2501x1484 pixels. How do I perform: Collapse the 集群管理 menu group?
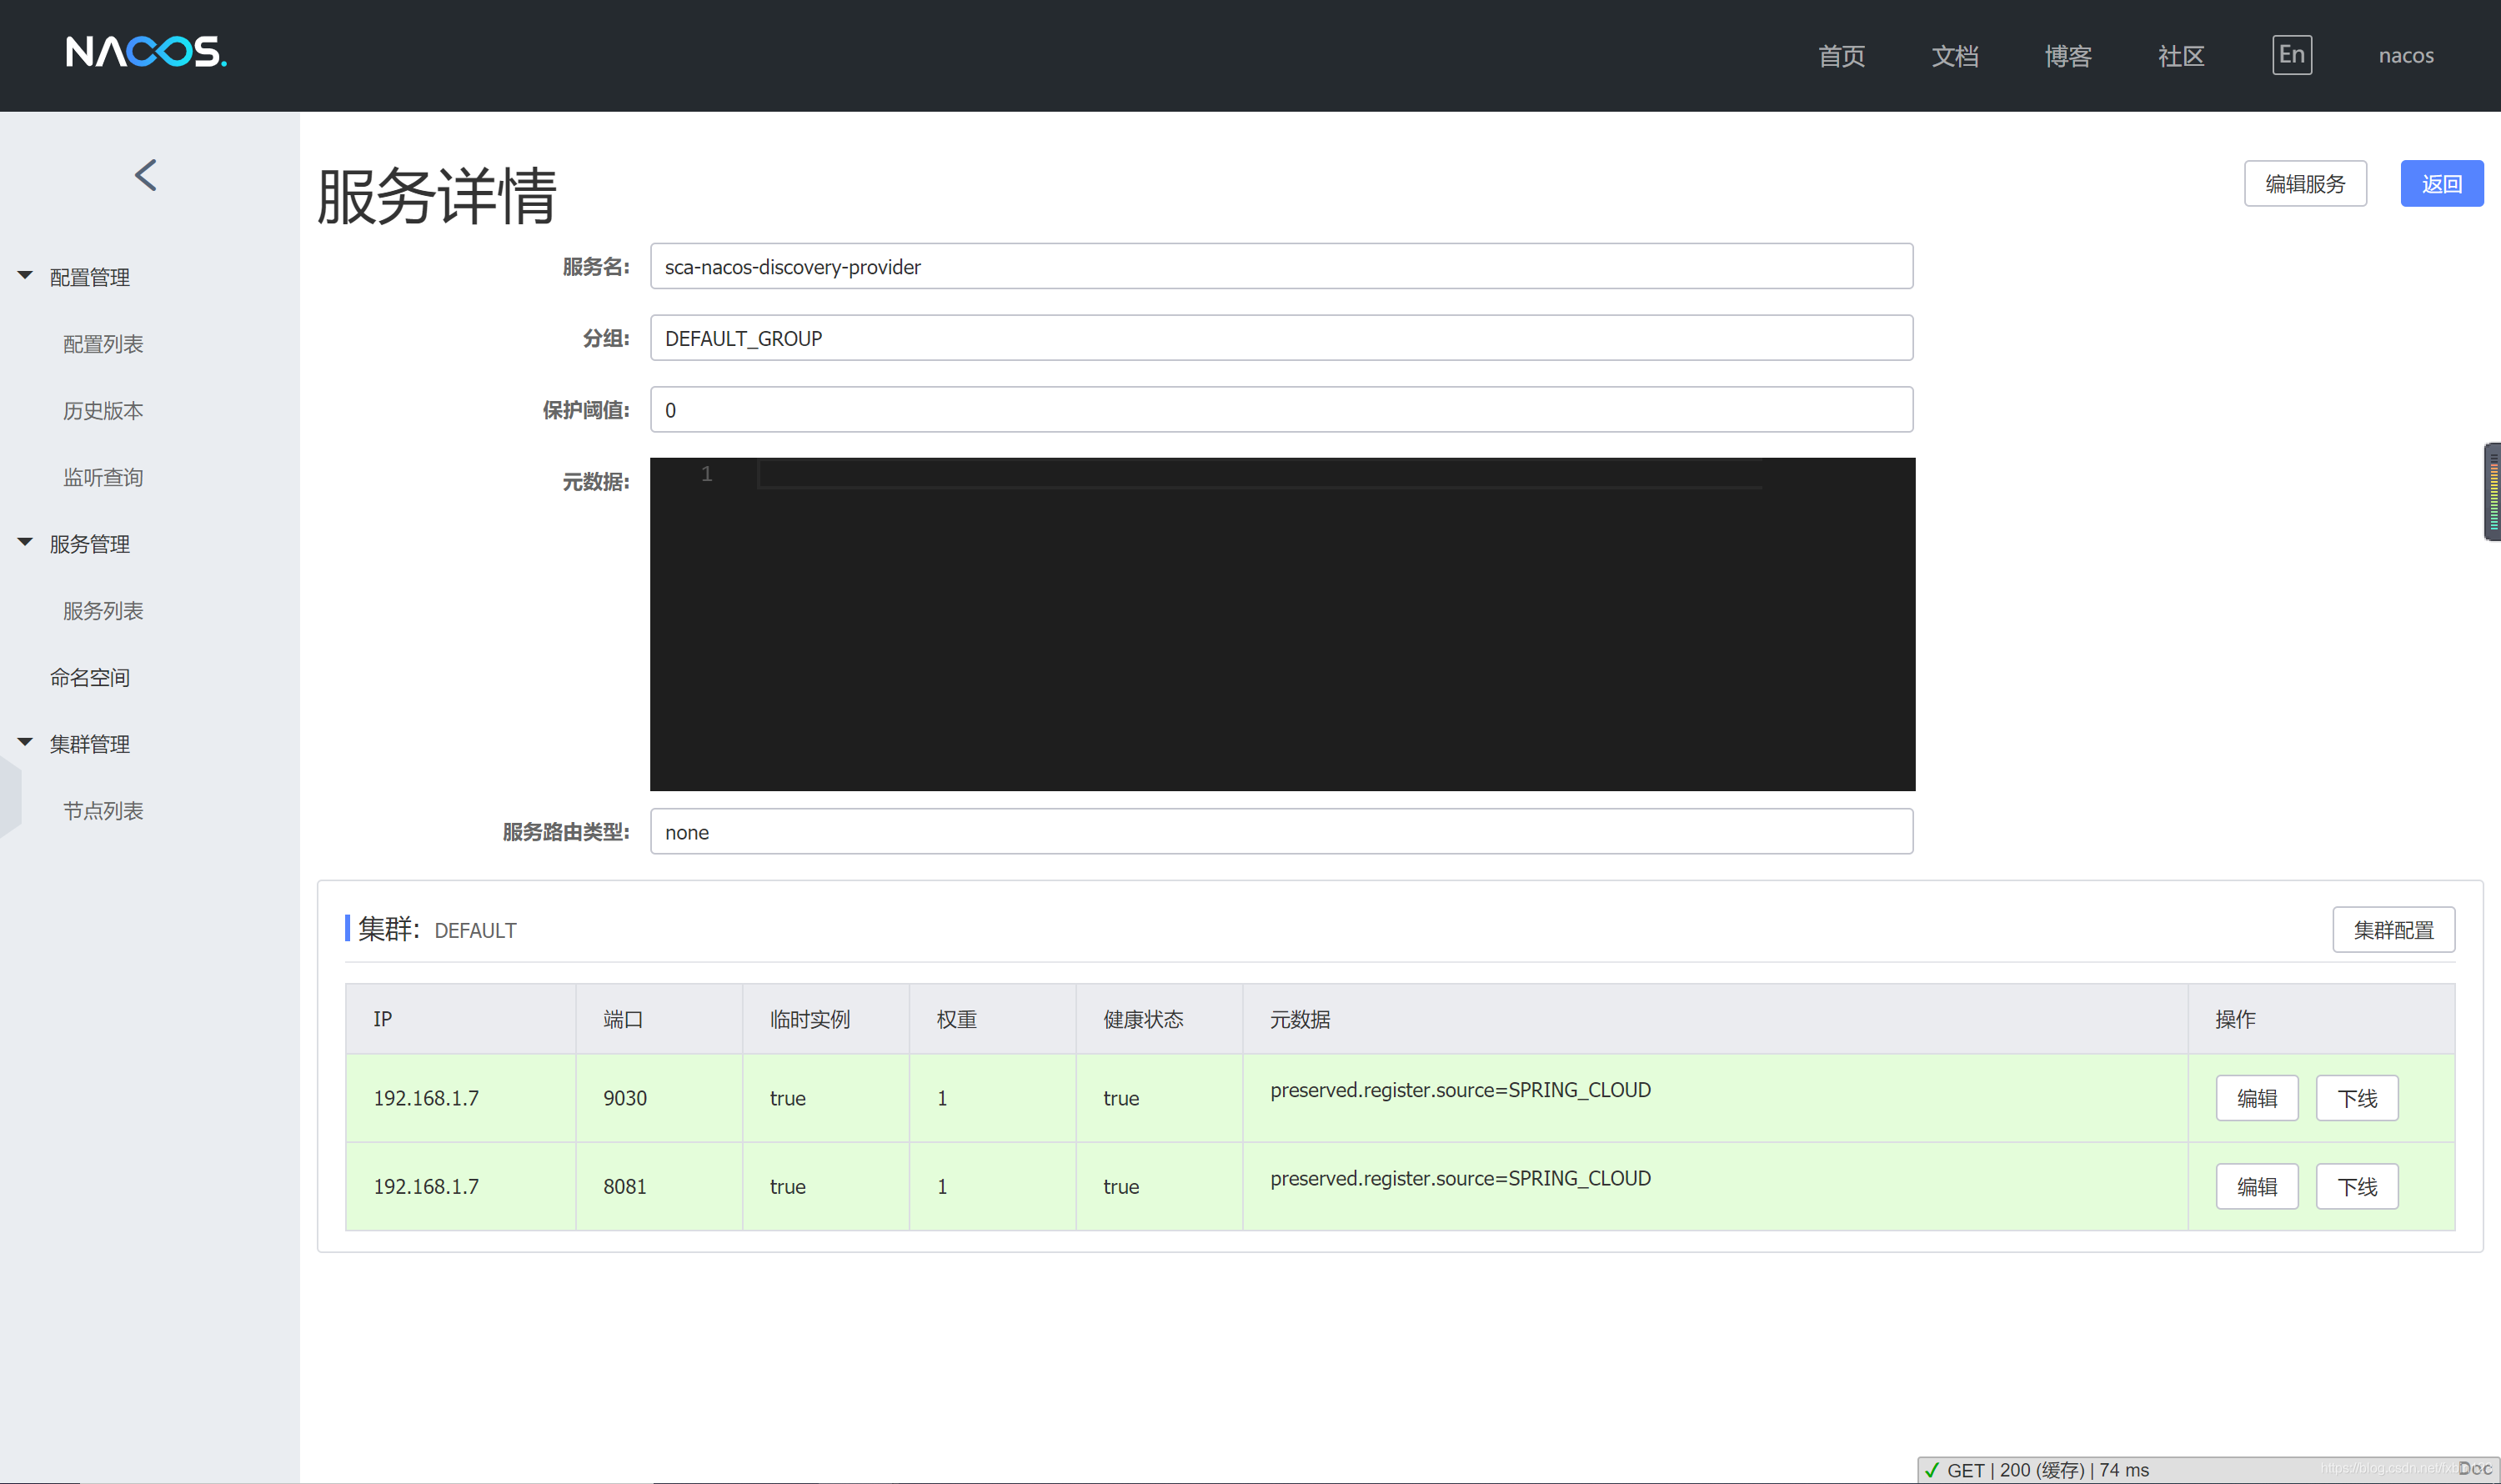26,743
